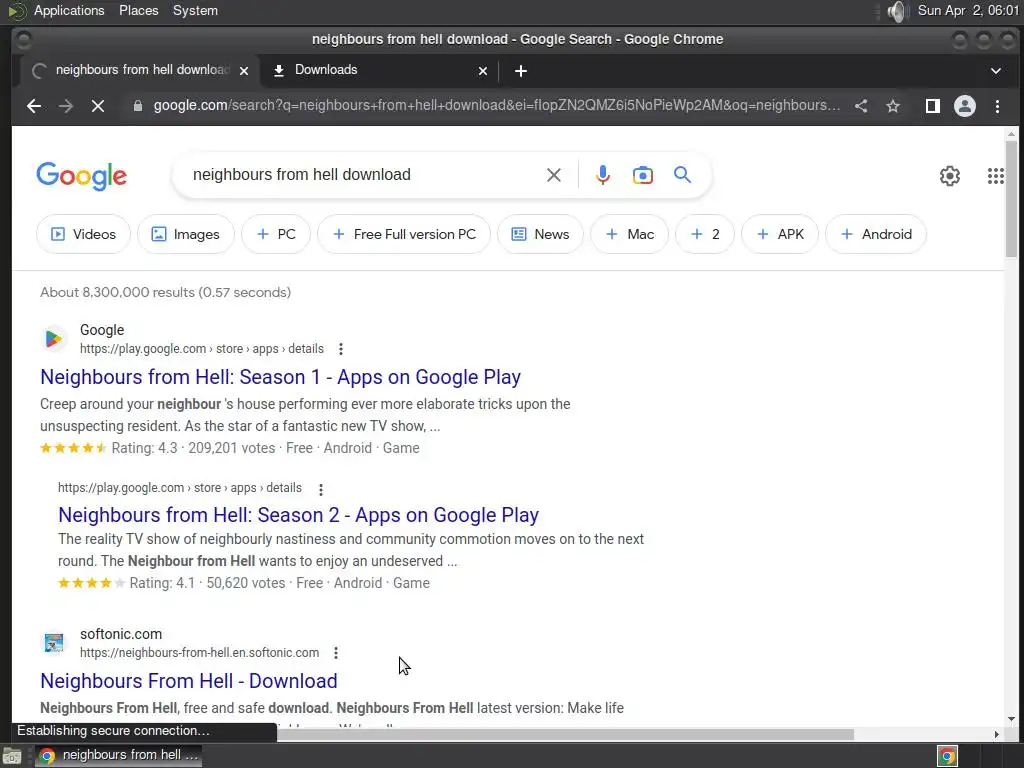Search by image with camera icon
The width and height of the screenshot is (1024, 768).
643,175
